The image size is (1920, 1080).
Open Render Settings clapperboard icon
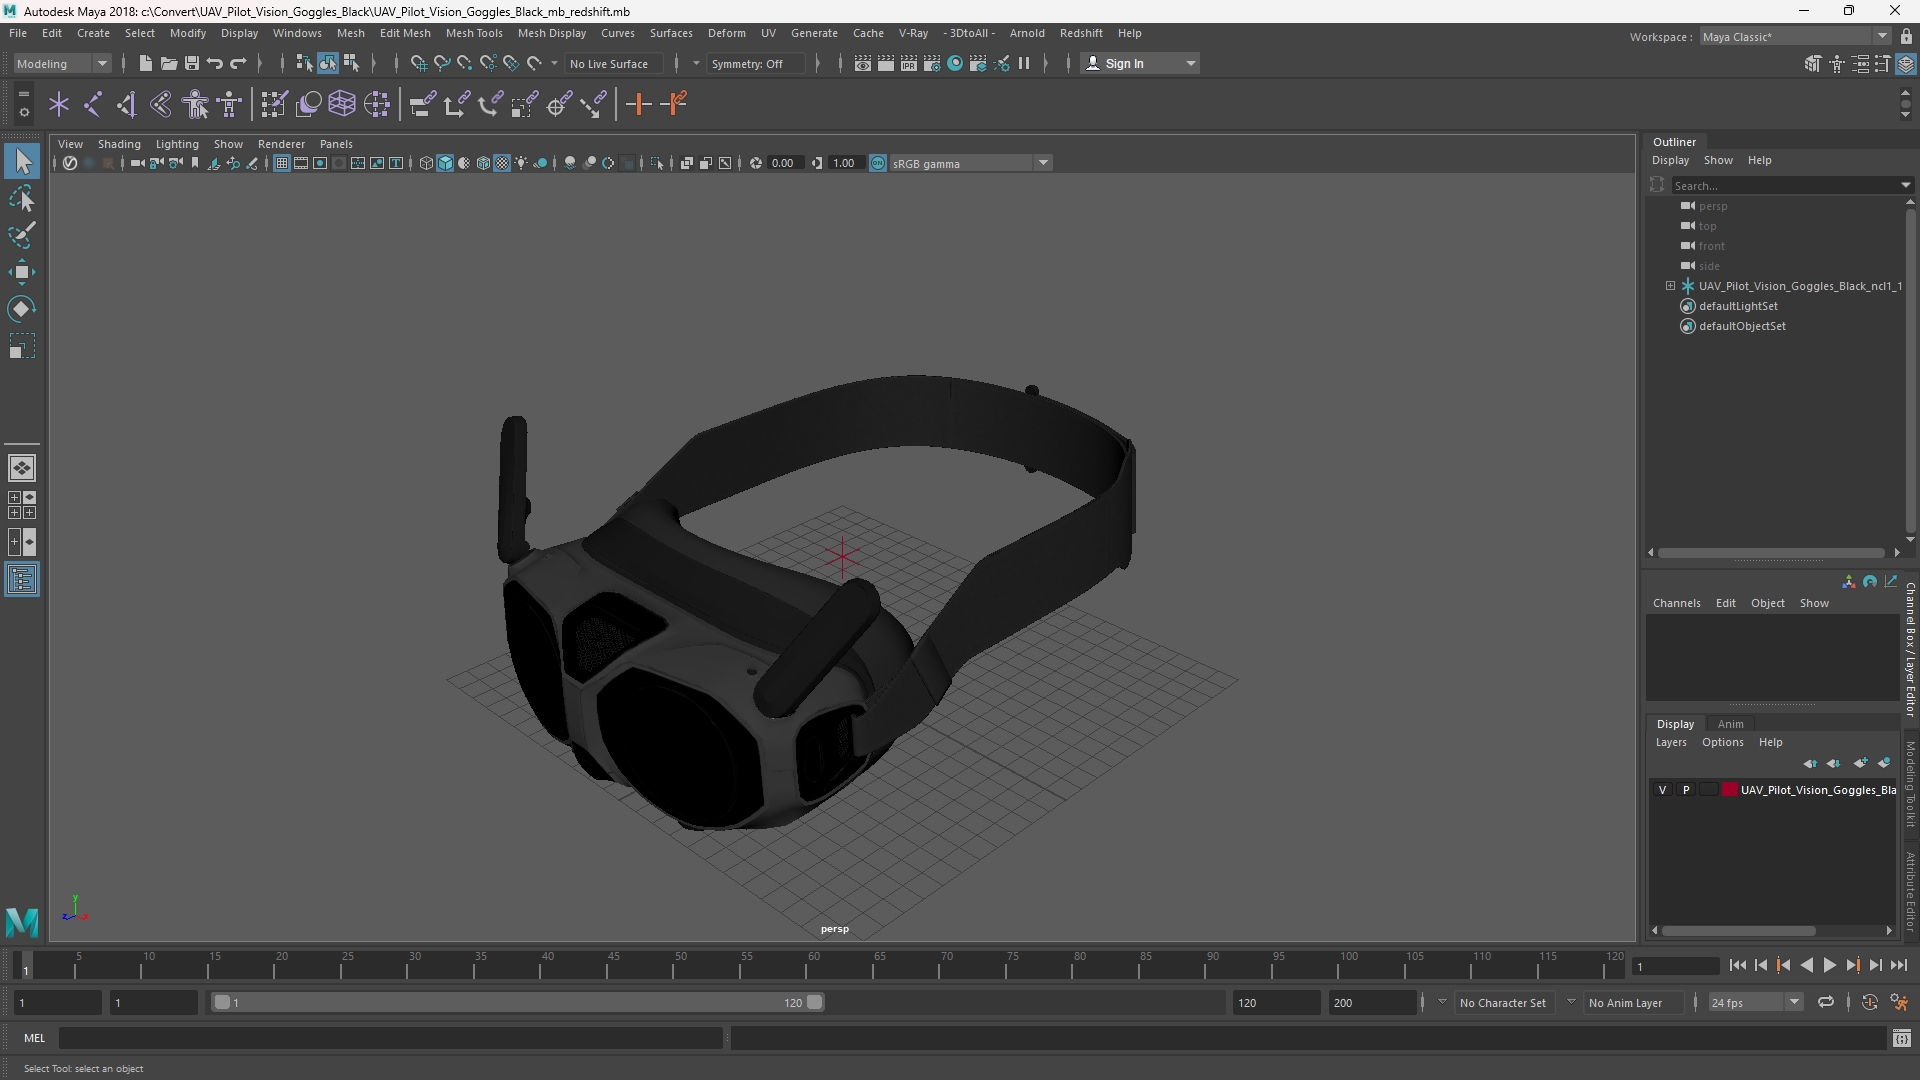pos(932,63)
